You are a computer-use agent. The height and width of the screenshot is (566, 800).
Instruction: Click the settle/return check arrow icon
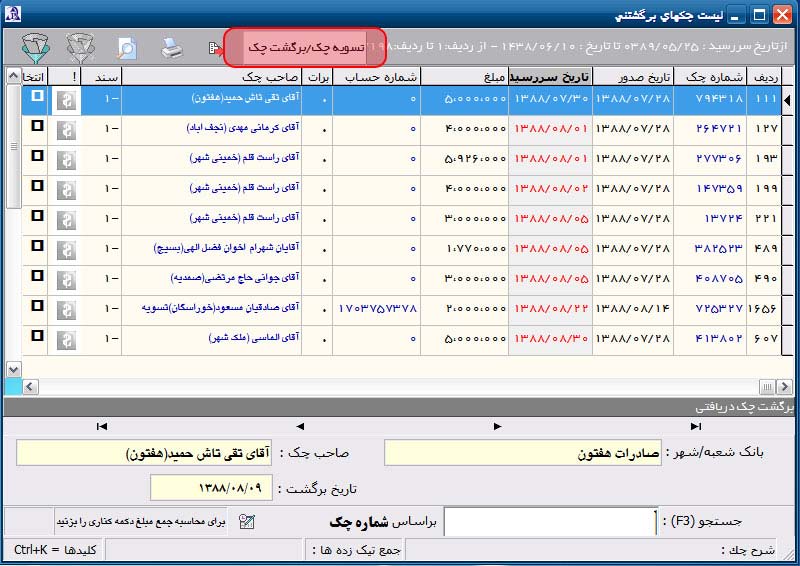(213, 47)
